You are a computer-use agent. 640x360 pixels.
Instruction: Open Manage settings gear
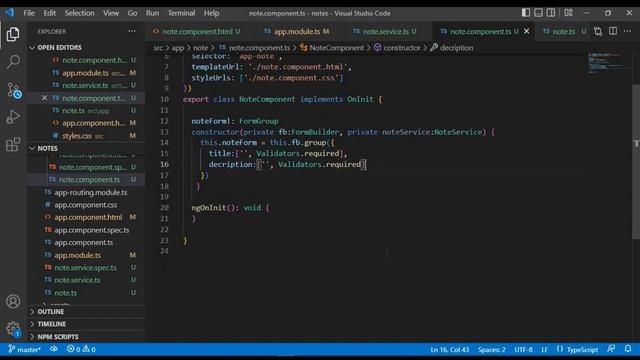point(13,329)
